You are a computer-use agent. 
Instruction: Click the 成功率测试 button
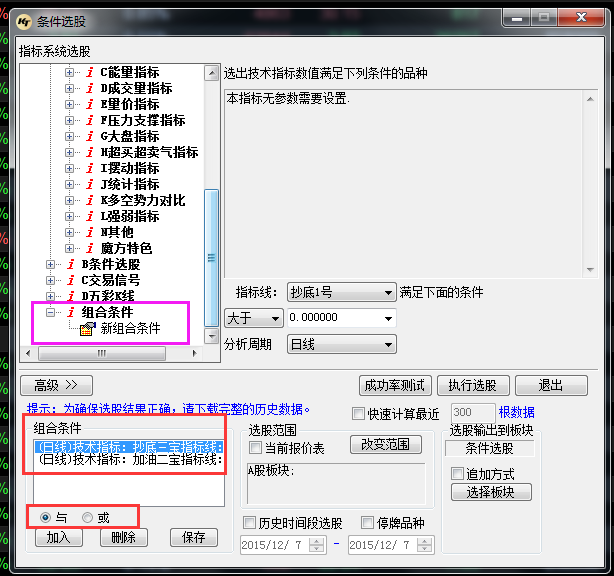point(394,385)
